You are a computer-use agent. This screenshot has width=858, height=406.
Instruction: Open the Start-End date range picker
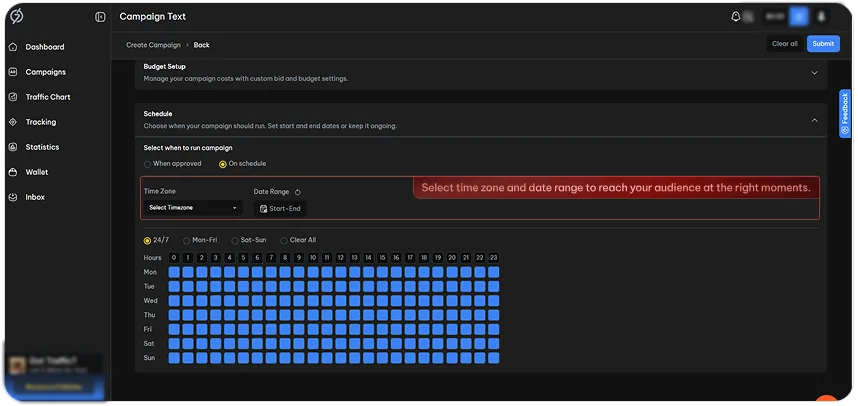[280, 208]
